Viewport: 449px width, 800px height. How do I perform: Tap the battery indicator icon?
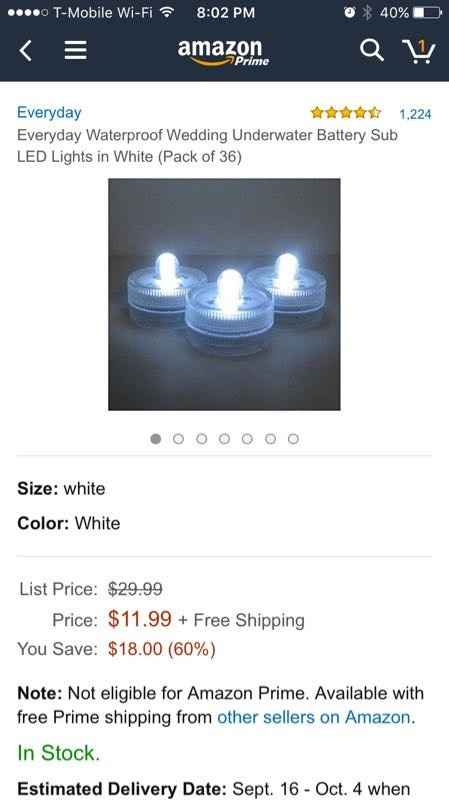pos(427,12)
